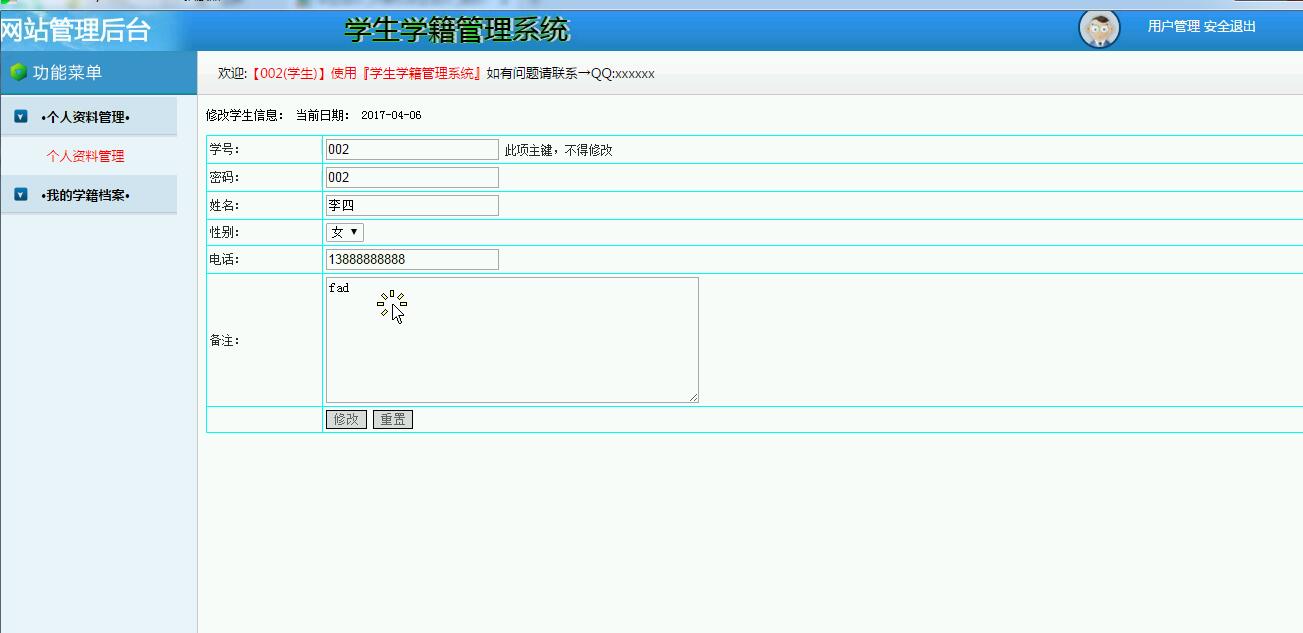This screenshot has width=1303, height=633.
Task: Select the •个人资料管理• menu header
Action: pos(86,117)
